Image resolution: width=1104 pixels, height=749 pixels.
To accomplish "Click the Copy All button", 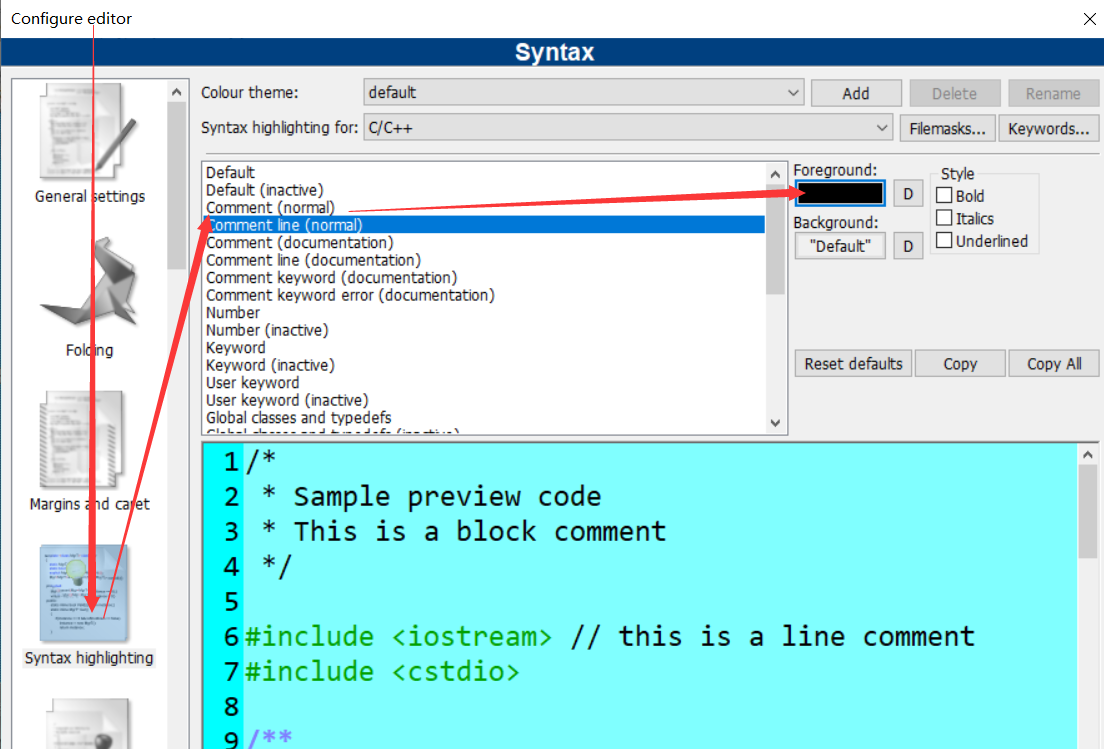I will (1054, 364).
